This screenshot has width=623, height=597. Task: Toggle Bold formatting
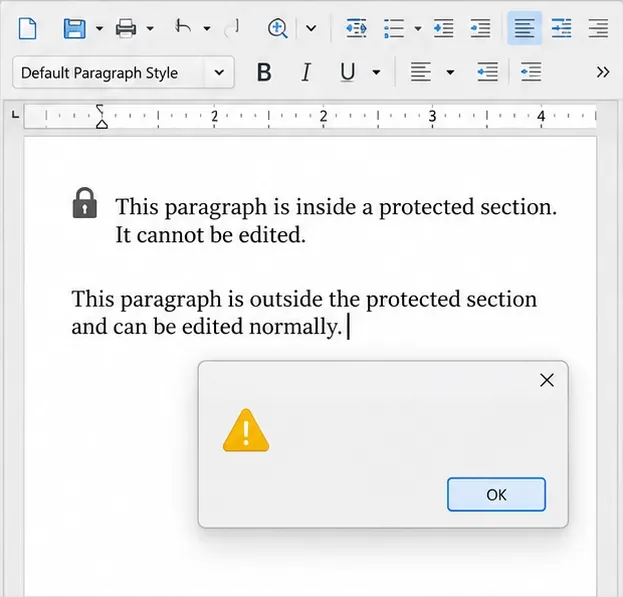264,72
